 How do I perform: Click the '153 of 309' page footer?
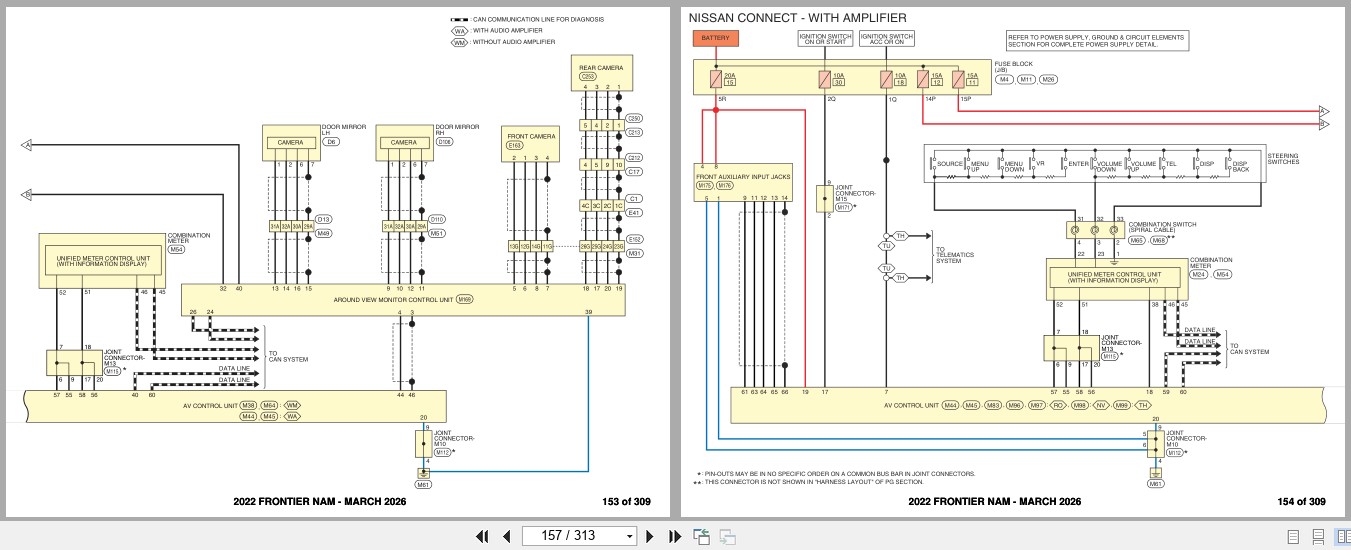[626, 502]
